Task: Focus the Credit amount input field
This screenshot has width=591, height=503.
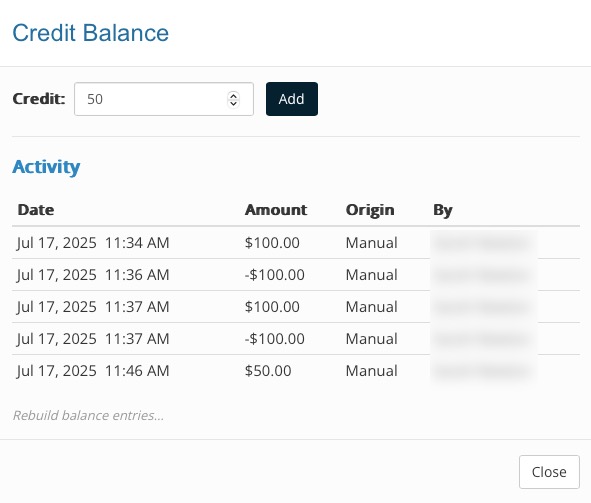Action: coord(164,99)
